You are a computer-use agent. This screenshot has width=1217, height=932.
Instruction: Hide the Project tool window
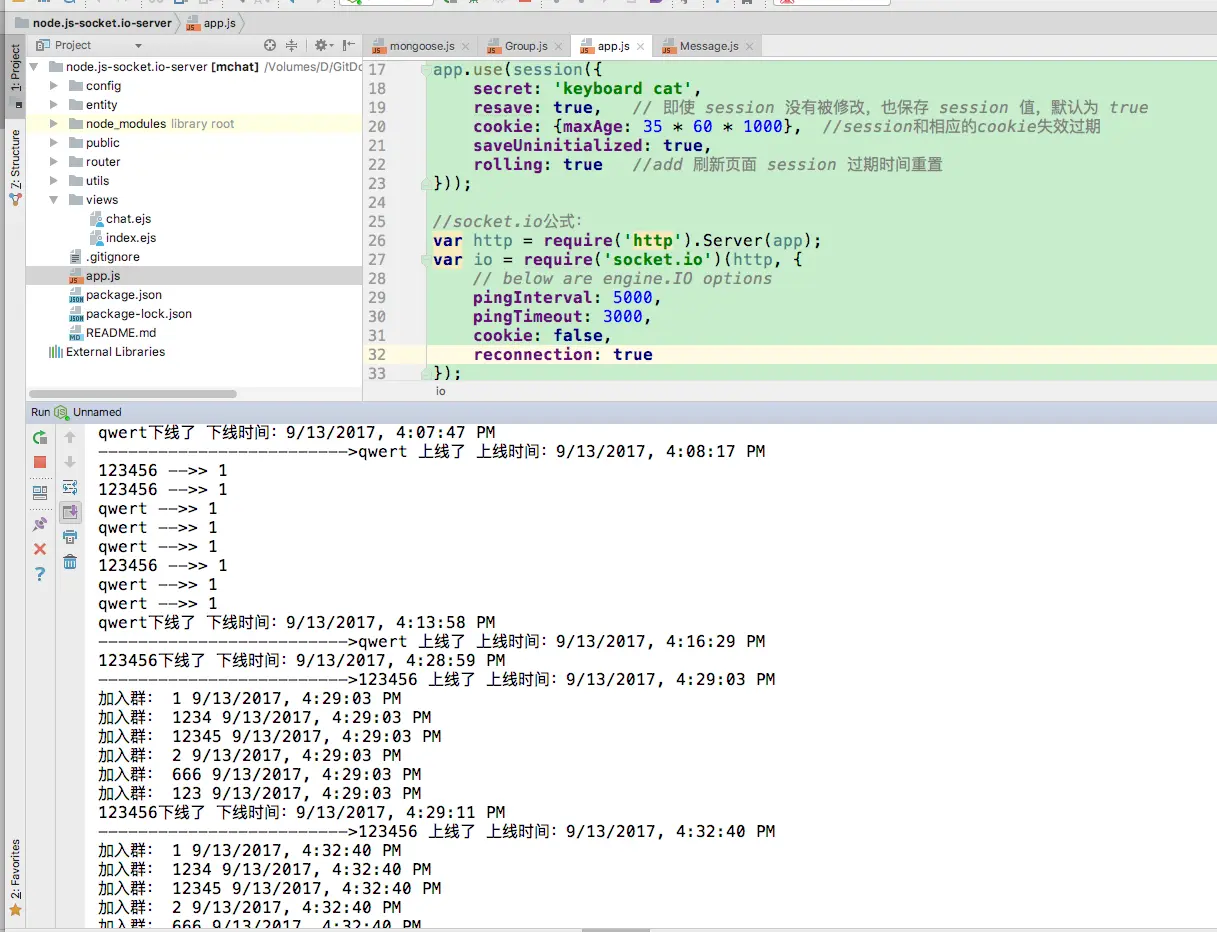click(x=348, y=45)
